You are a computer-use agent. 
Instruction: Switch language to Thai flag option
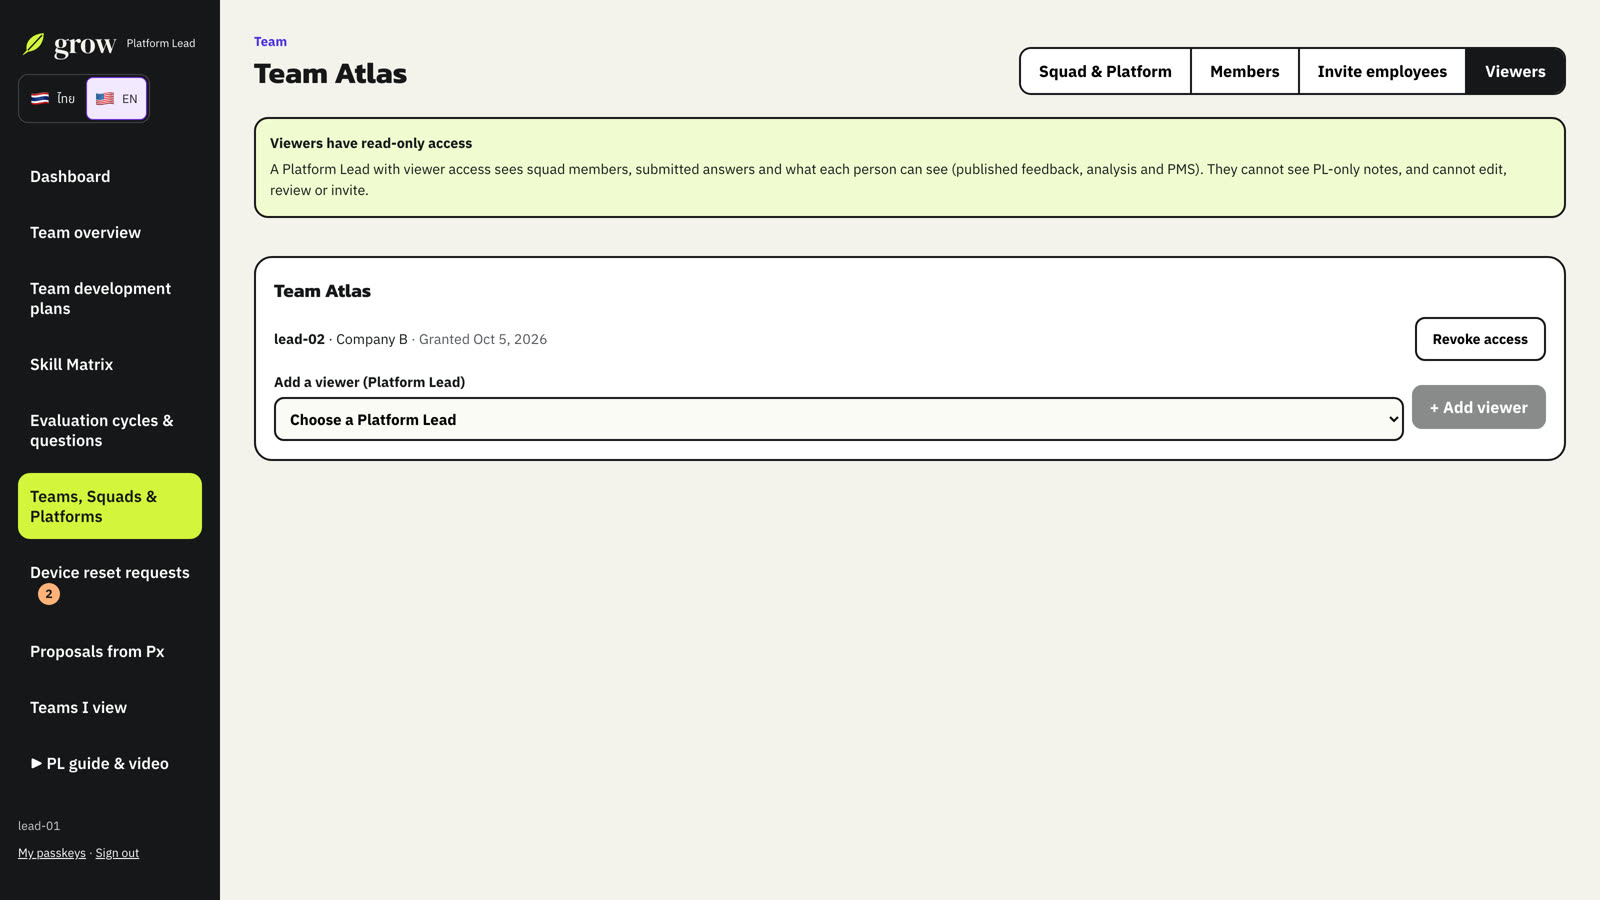tap(53, 99)
